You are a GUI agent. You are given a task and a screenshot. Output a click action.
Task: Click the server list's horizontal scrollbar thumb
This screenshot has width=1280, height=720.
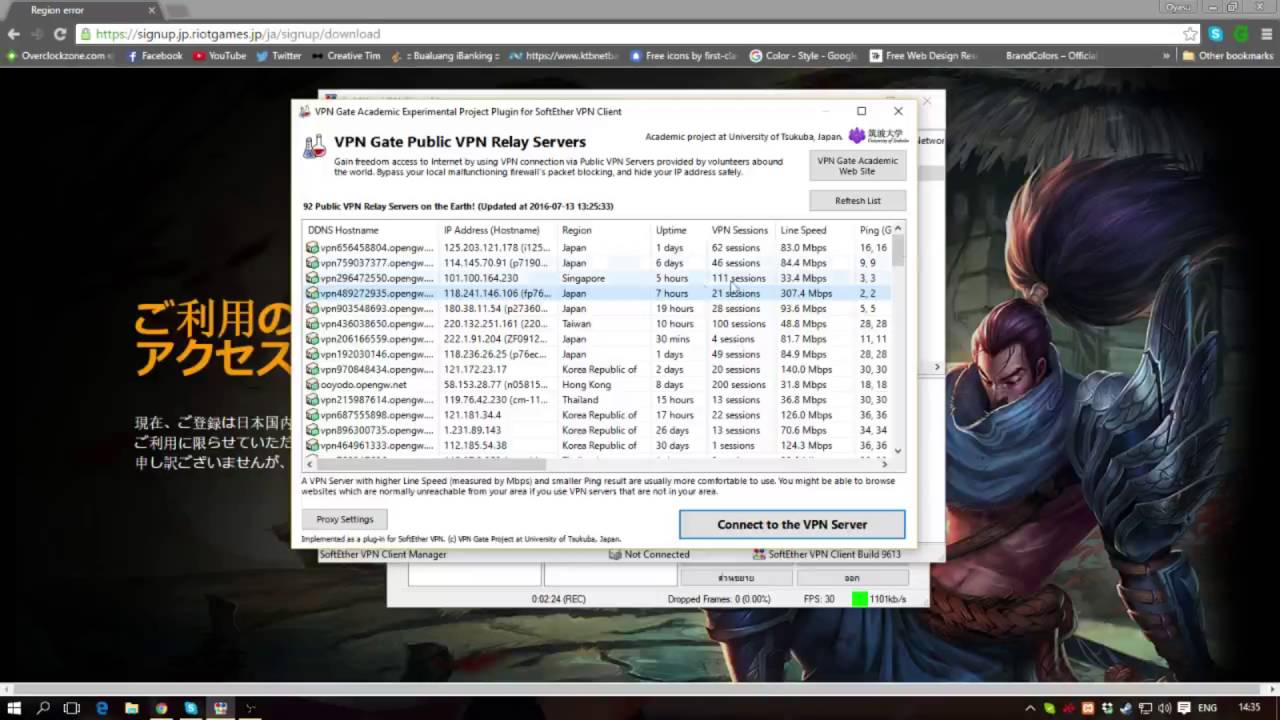point(430,464)
